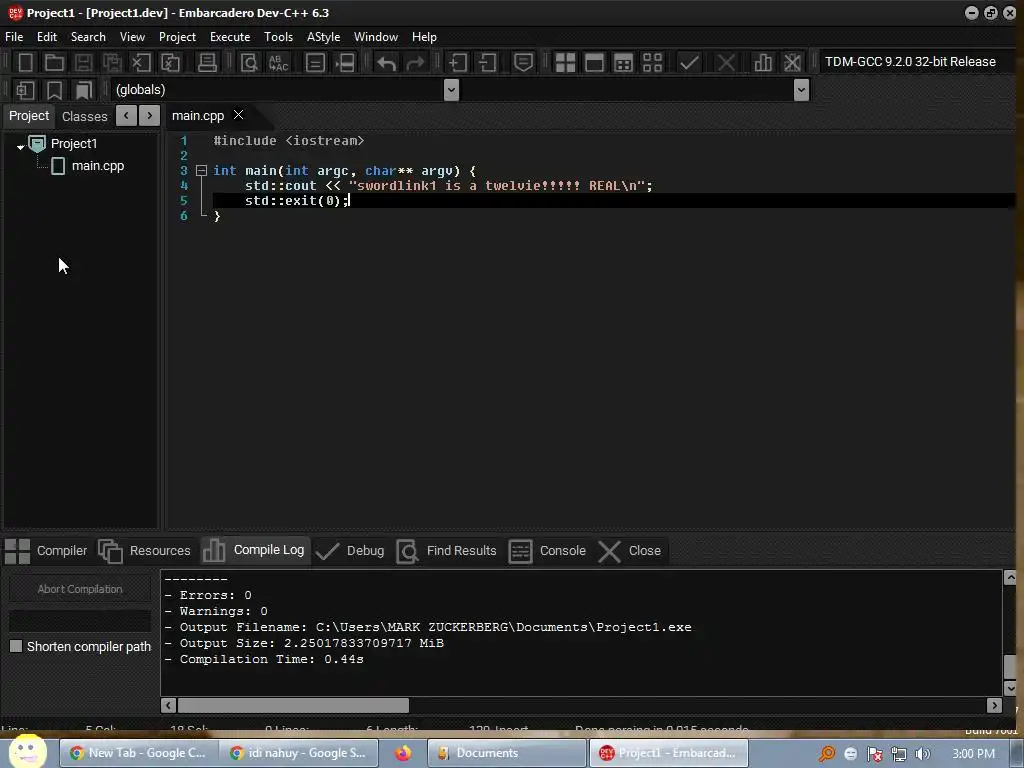The height and width of the screenshot is (768, 1024).
Task: Open the Compiler bottom tab
Action: 46,551
